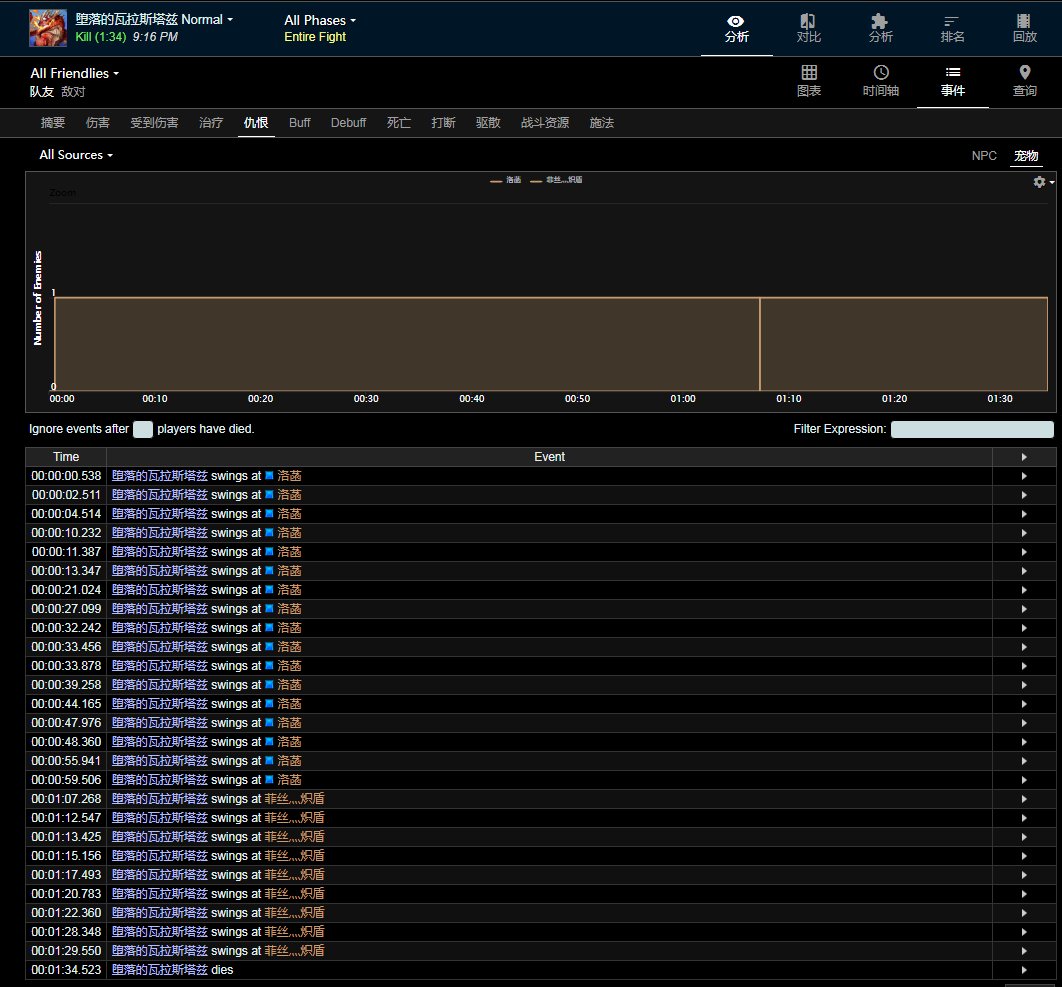
Task: Open the All Friendlies dropdown
Action: click(x=74, y=73)
